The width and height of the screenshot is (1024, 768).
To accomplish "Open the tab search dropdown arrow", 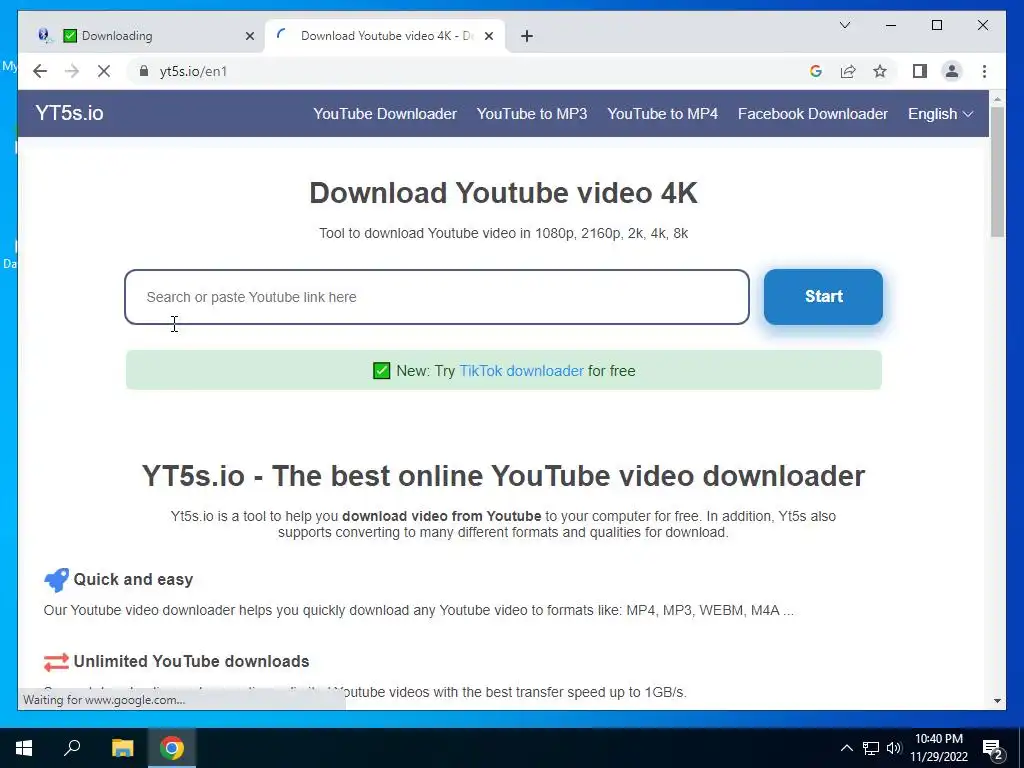I will (x=844, y=25).
